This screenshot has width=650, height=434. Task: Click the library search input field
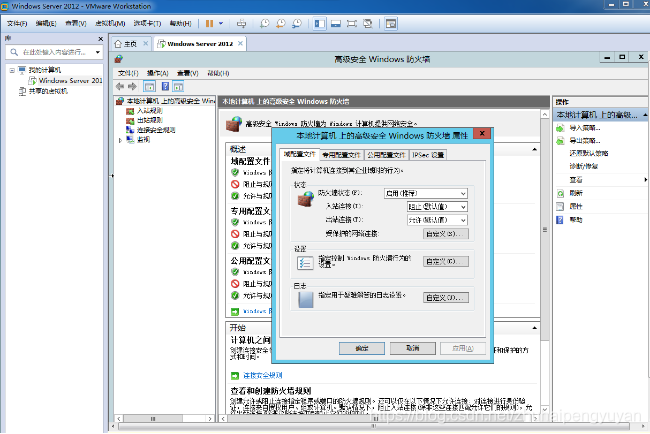54,52
